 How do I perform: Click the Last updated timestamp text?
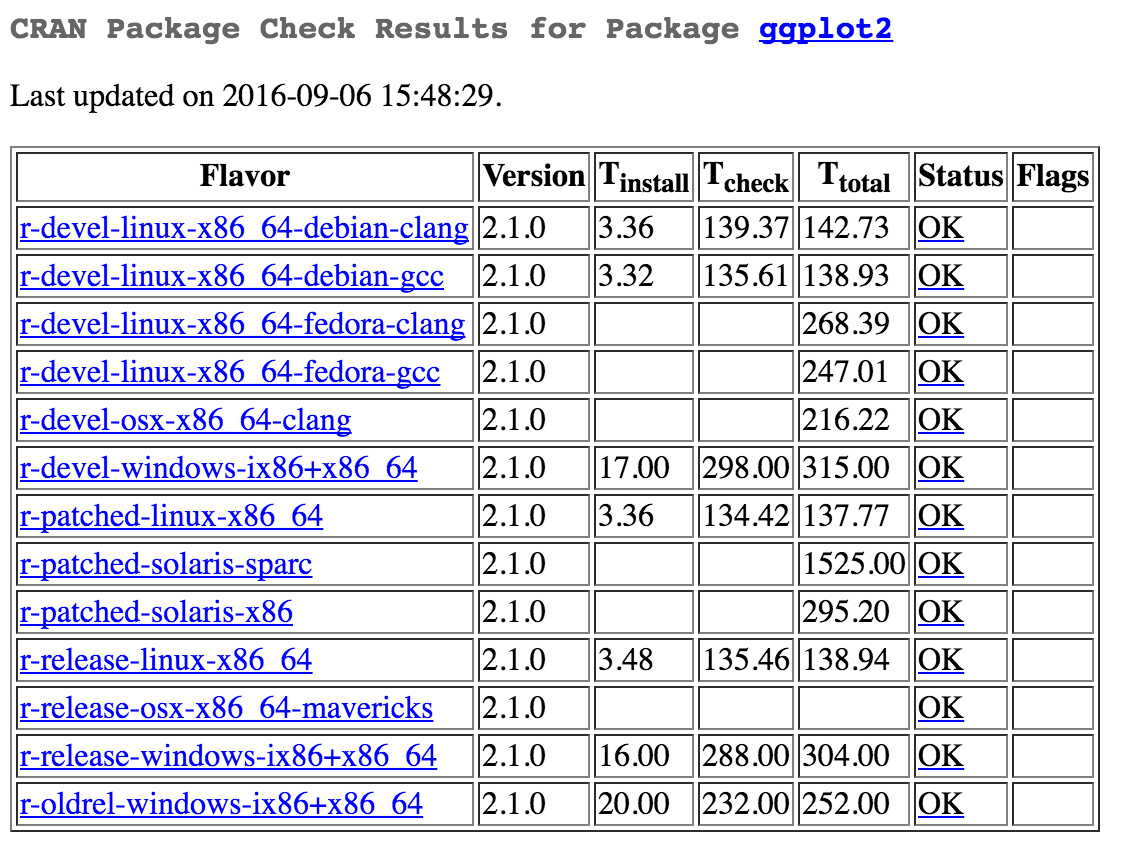[x=256, y=96]
